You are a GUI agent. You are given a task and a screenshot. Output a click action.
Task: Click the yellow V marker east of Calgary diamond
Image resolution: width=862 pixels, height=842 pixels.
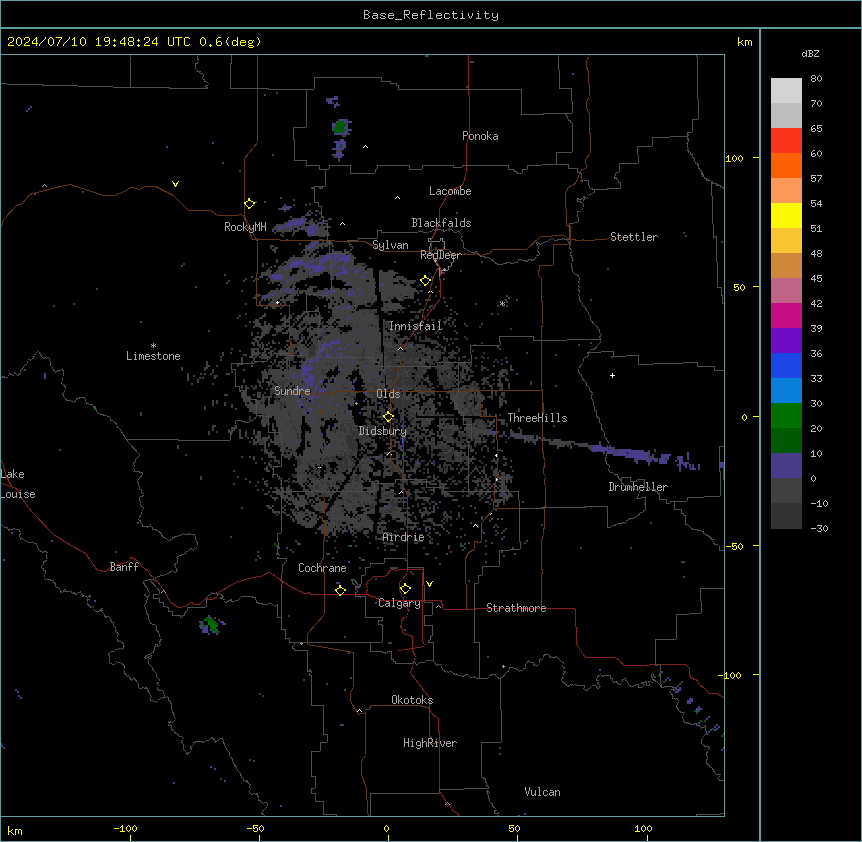(x=429, y=584)
